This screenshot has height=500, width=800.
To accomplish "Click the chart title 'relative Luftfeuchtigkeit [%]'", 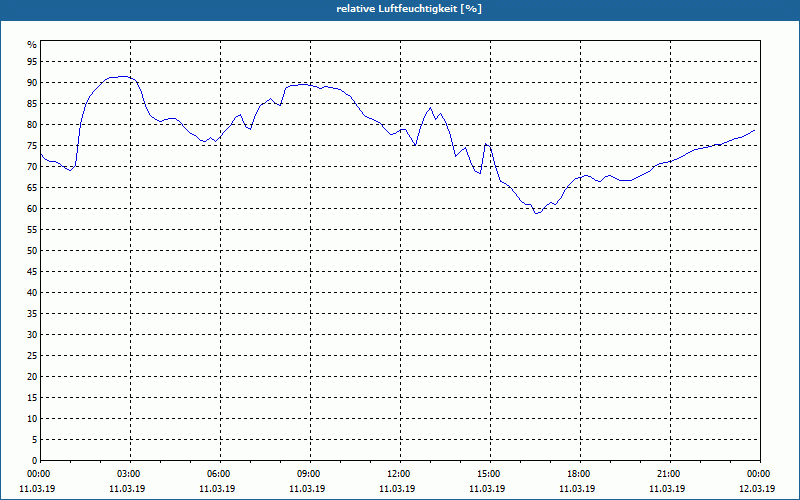I will coord(409,9).
